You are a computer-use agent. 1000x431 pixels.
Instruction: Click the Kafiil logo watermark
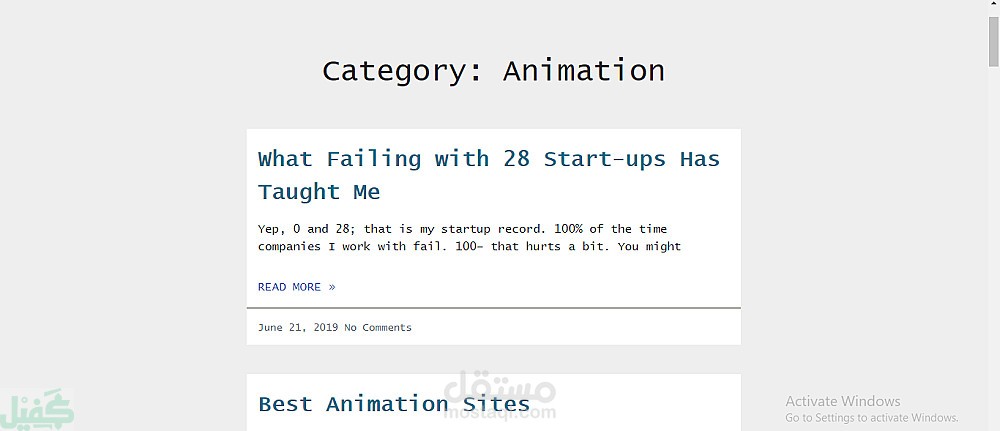37,409
